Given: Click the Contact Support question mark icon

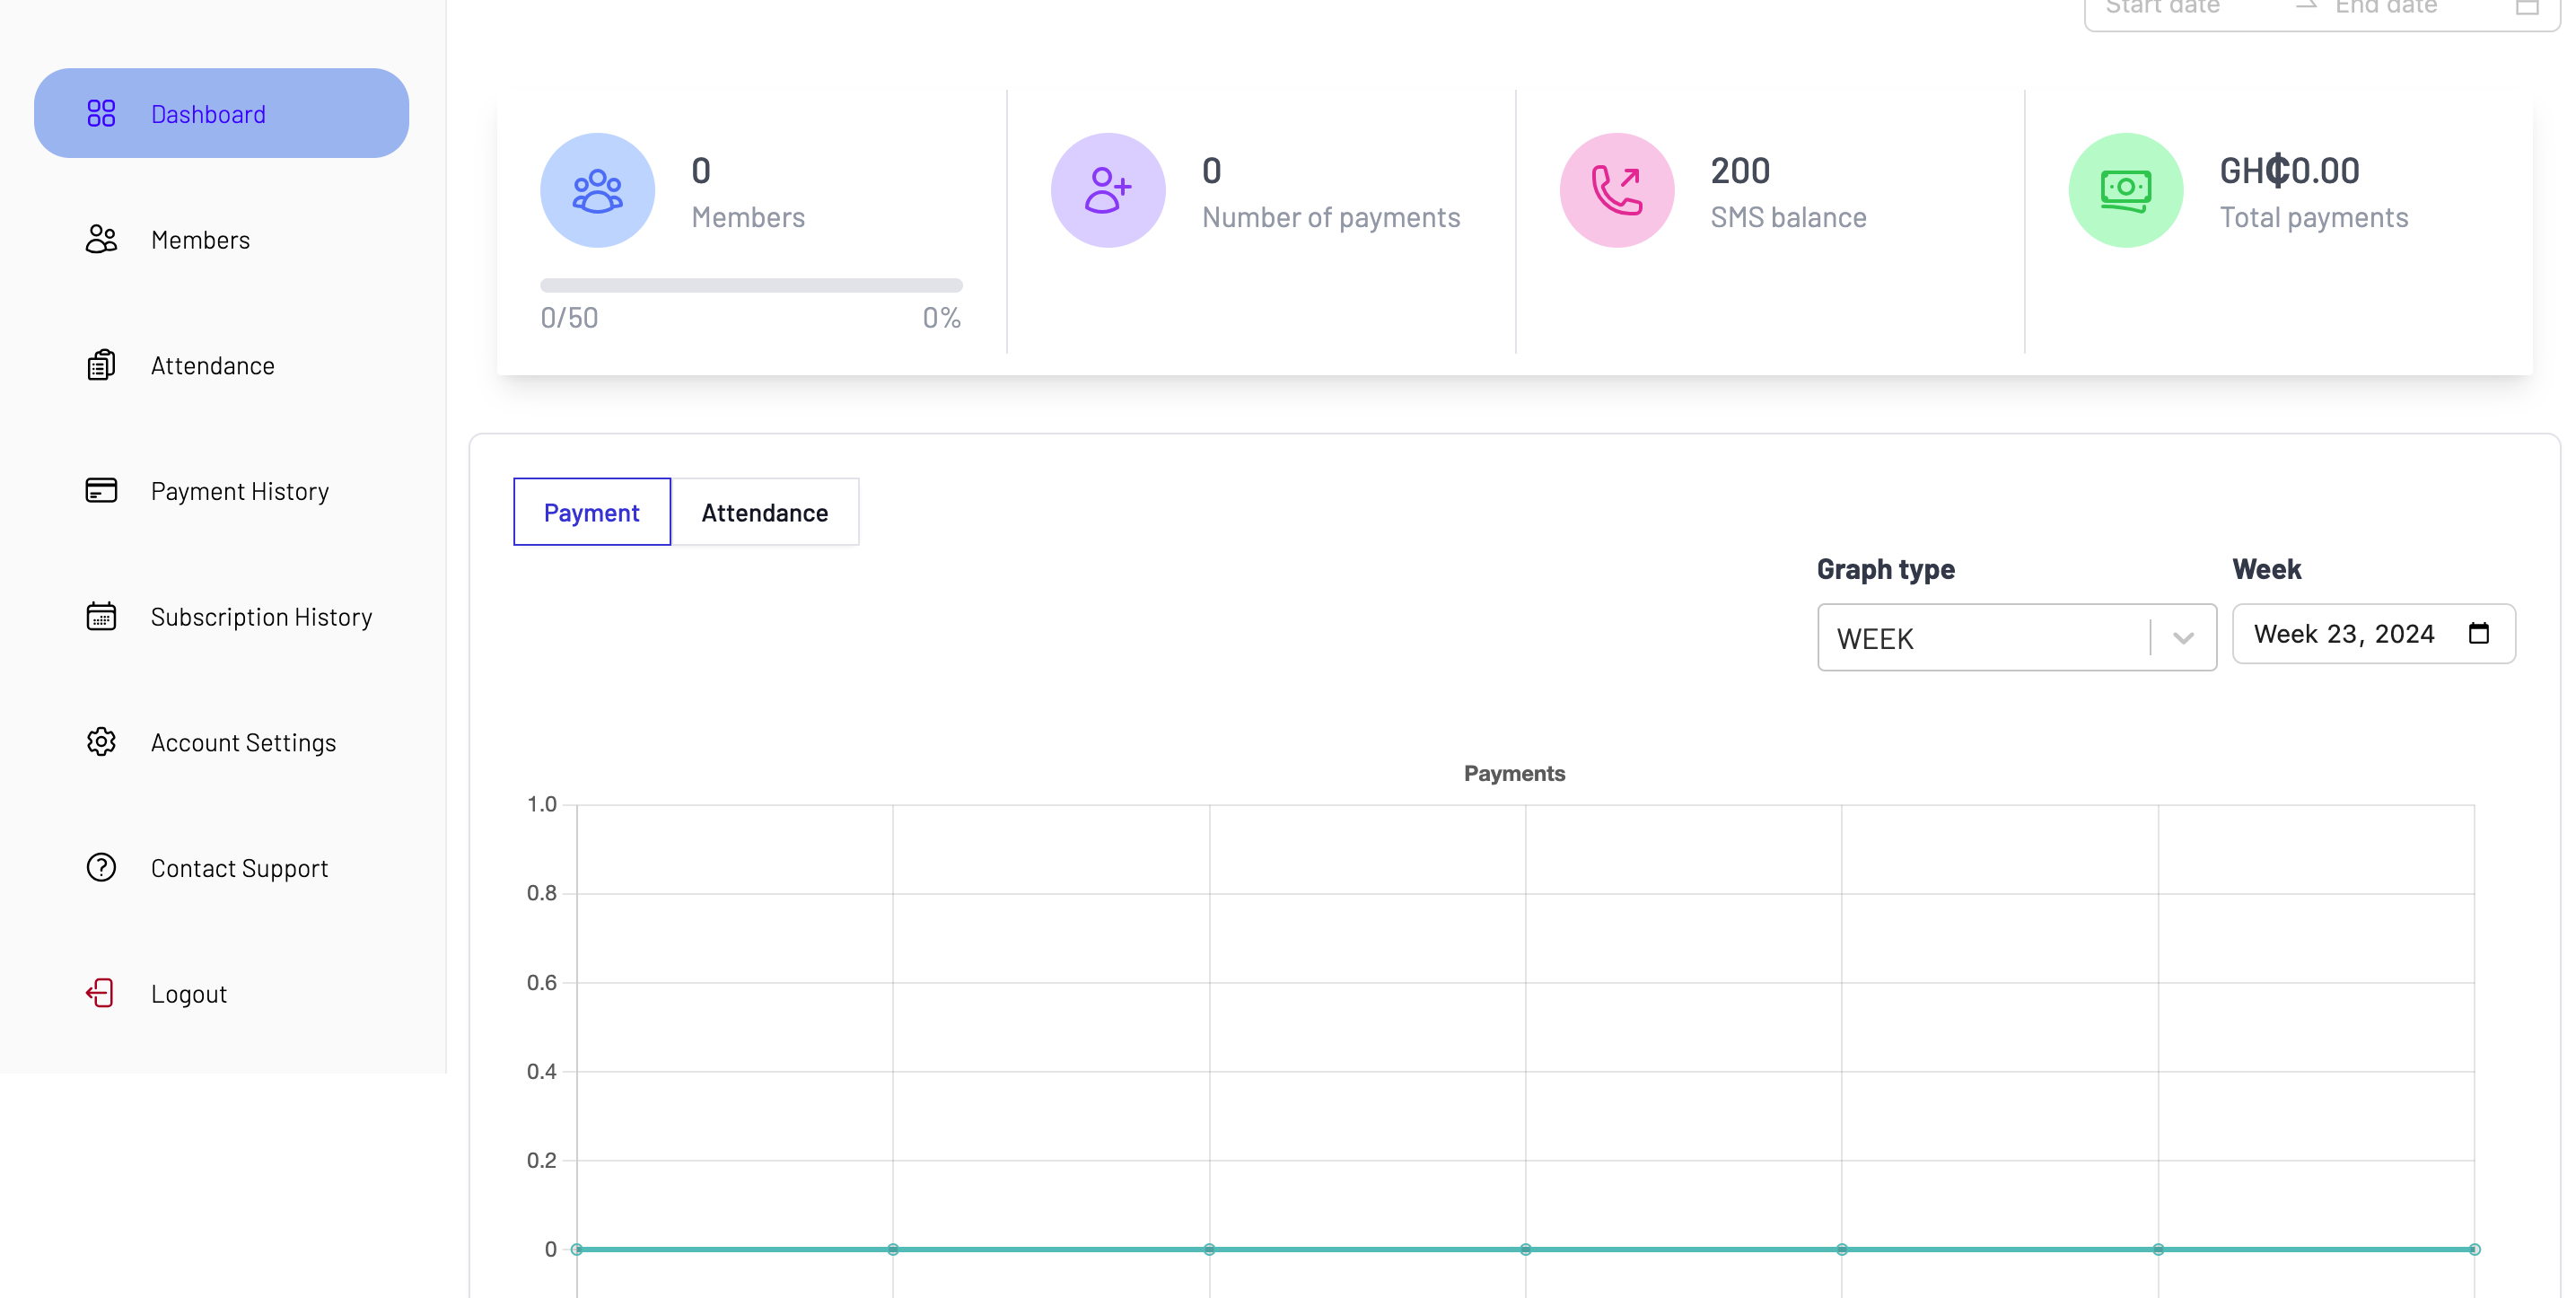Looking at the screenshot, I should click(101, 867).
